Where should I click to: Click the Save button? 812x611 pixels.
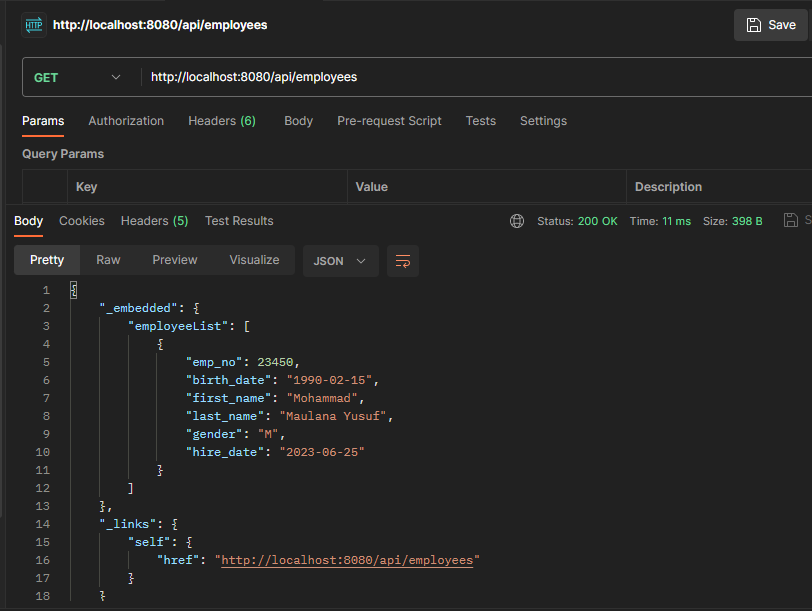pos(770,24)
